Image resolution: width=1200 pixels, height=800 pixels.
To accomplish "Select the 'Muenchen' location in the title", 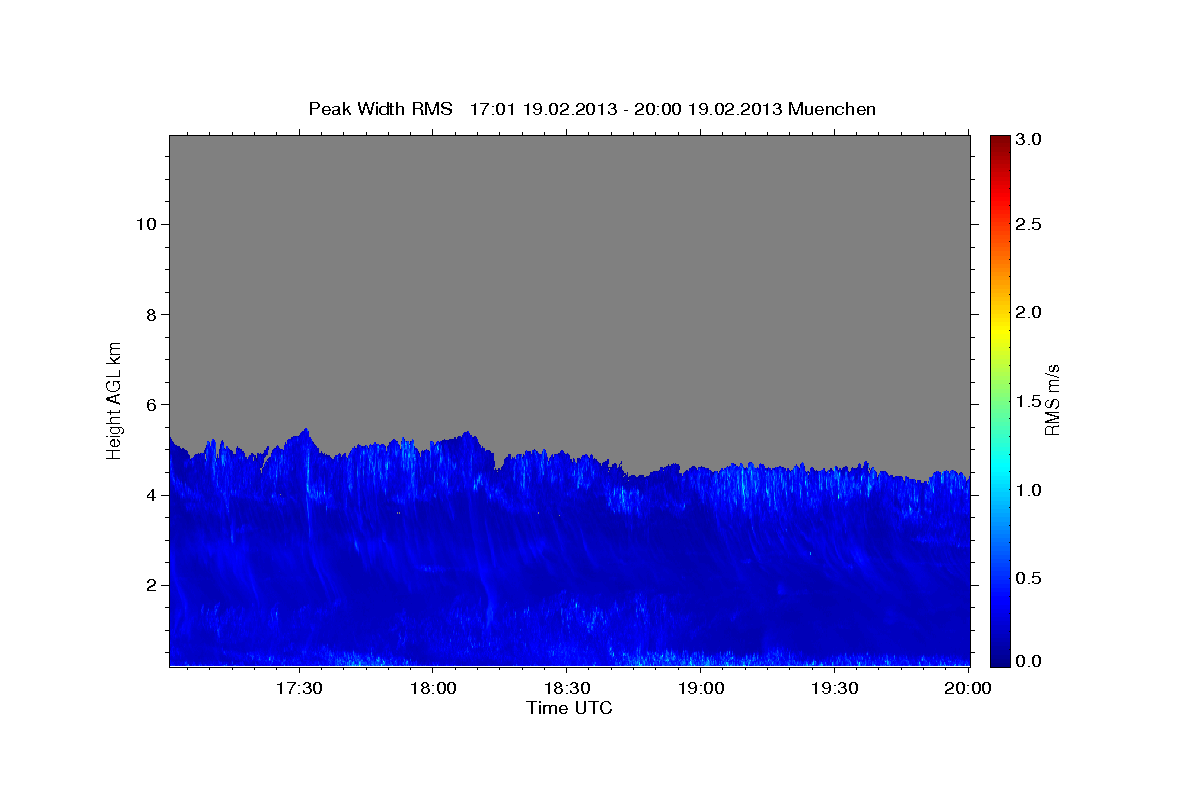I will pyautogui.click(x=832, y=109).
